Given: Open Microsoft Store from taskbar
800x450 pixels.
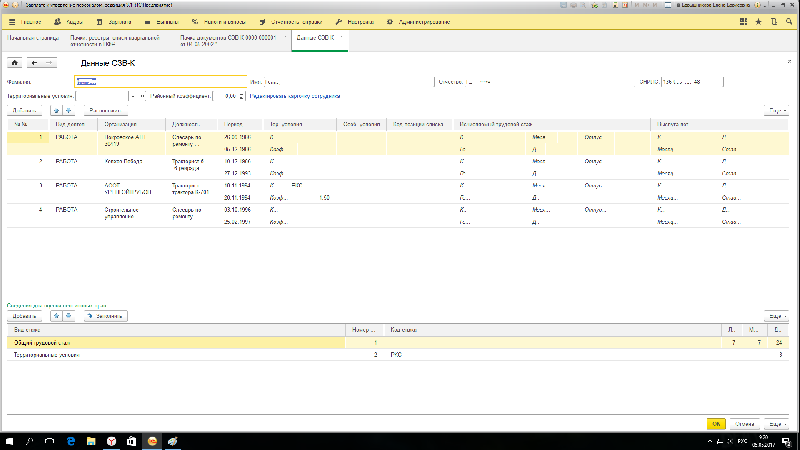Looking at the screenshot, I should [x=131, y=441].
